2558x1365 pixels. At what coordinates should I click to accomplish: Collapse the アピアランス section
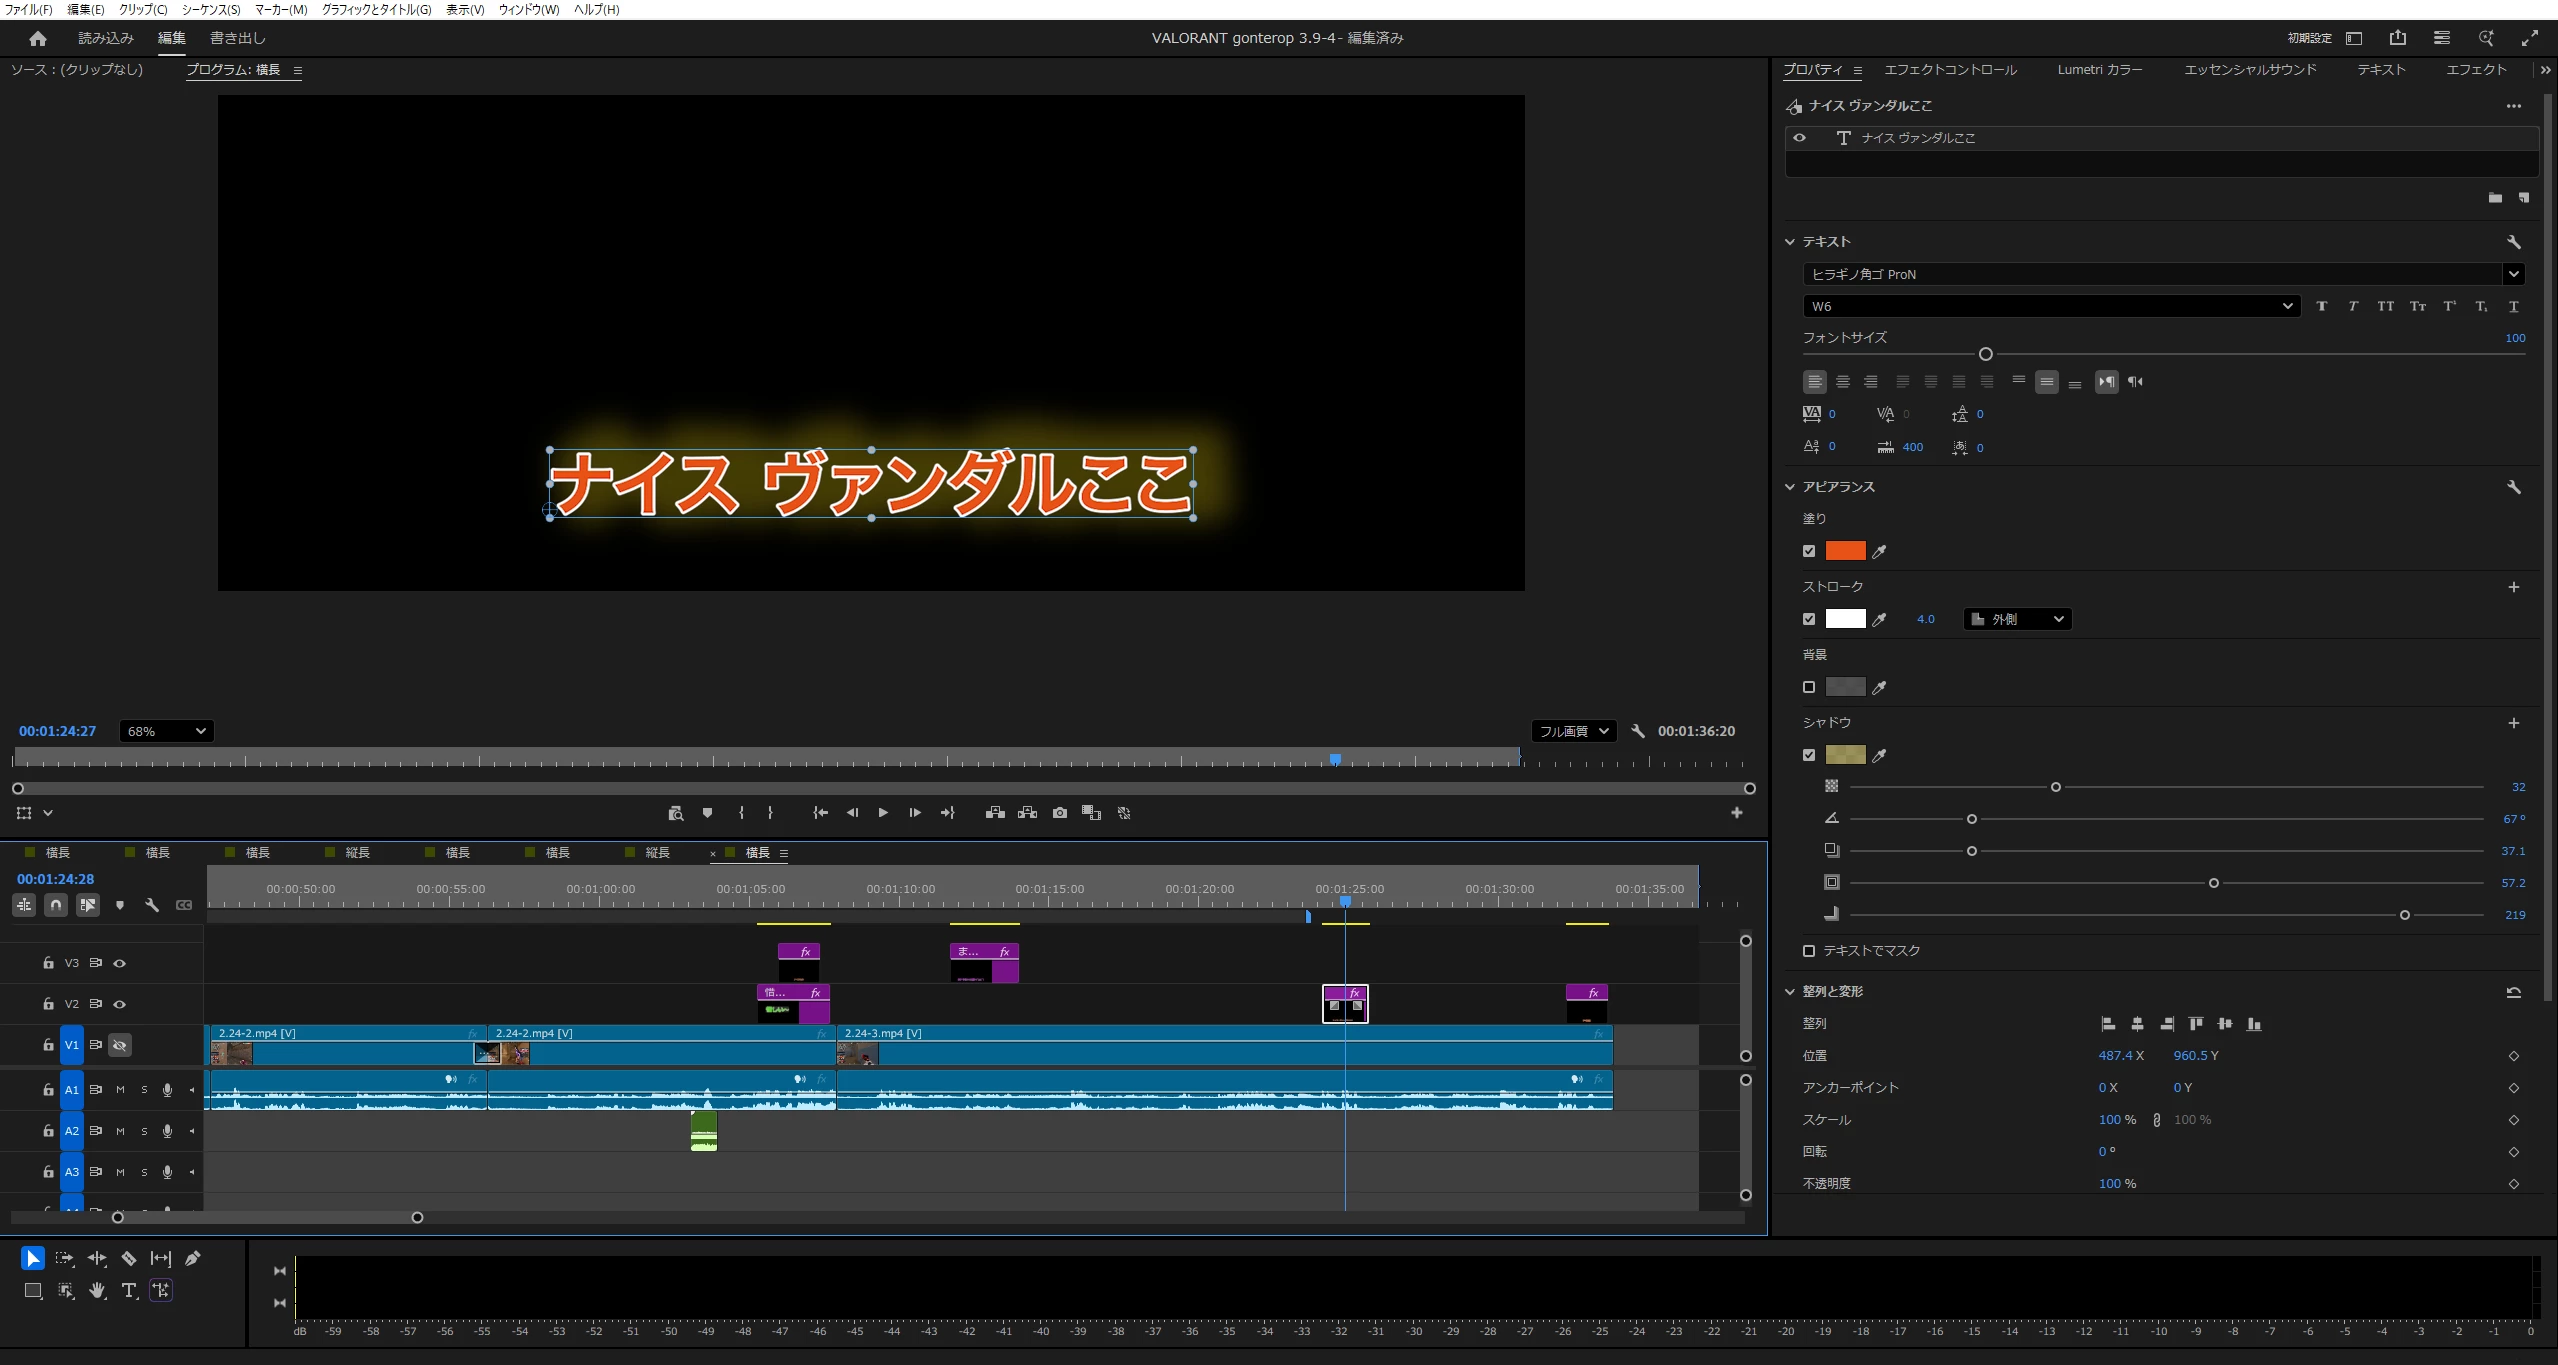[1790, 487]
